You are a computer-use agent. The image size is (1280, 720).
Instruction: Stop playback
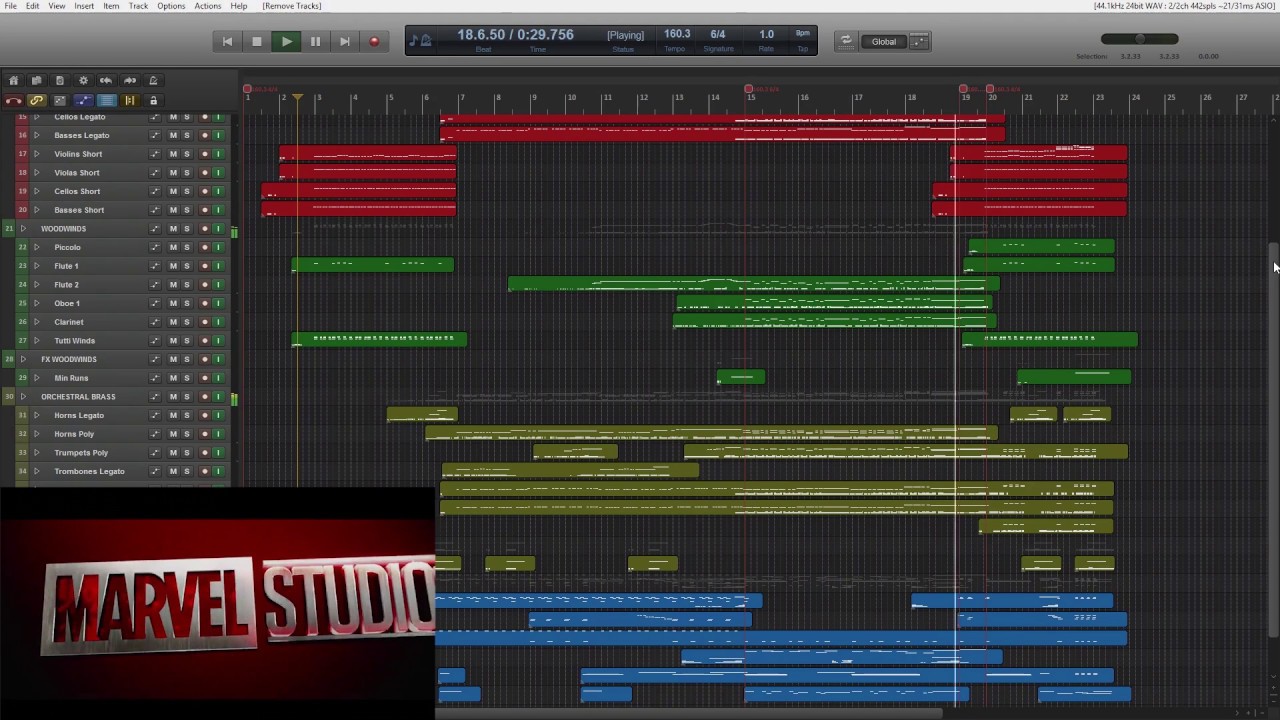coord(256,41)
